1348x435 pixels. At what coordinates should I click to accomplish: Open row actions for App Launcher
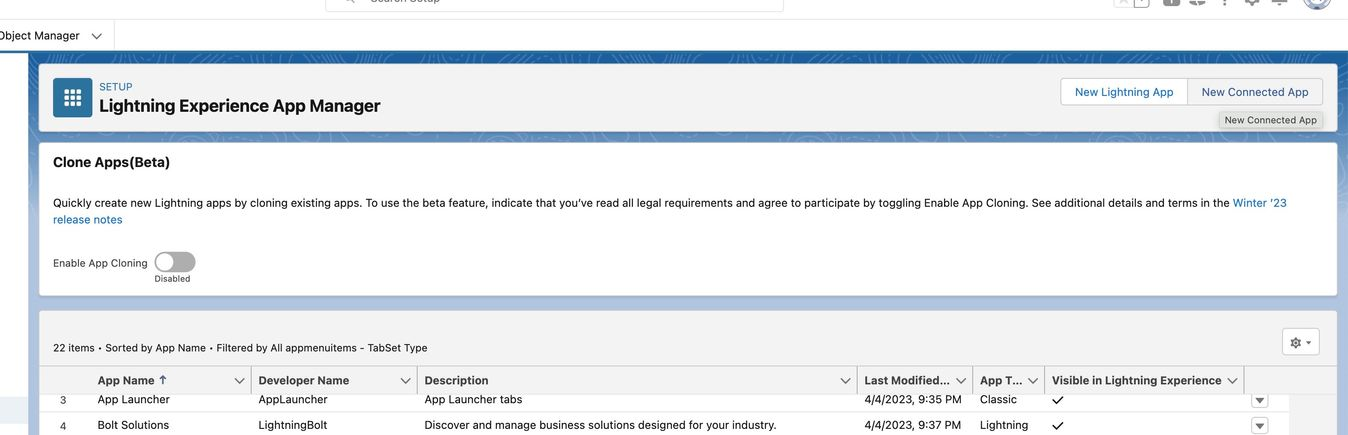click(1259, 400)
